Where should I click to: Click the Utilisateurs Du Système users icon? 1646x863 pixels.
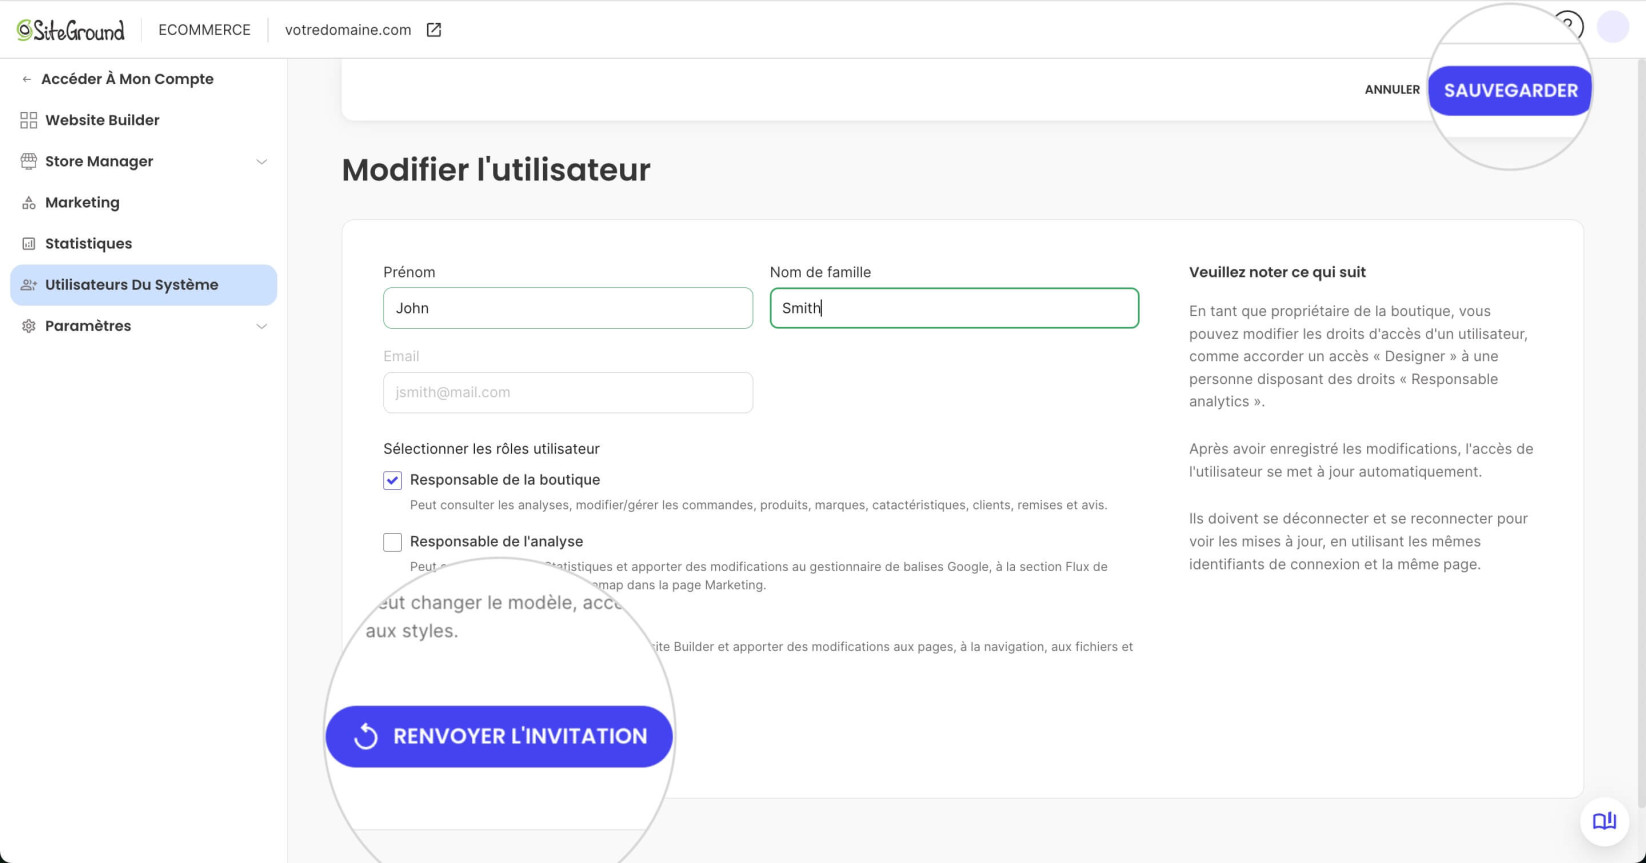click(29, 285)
